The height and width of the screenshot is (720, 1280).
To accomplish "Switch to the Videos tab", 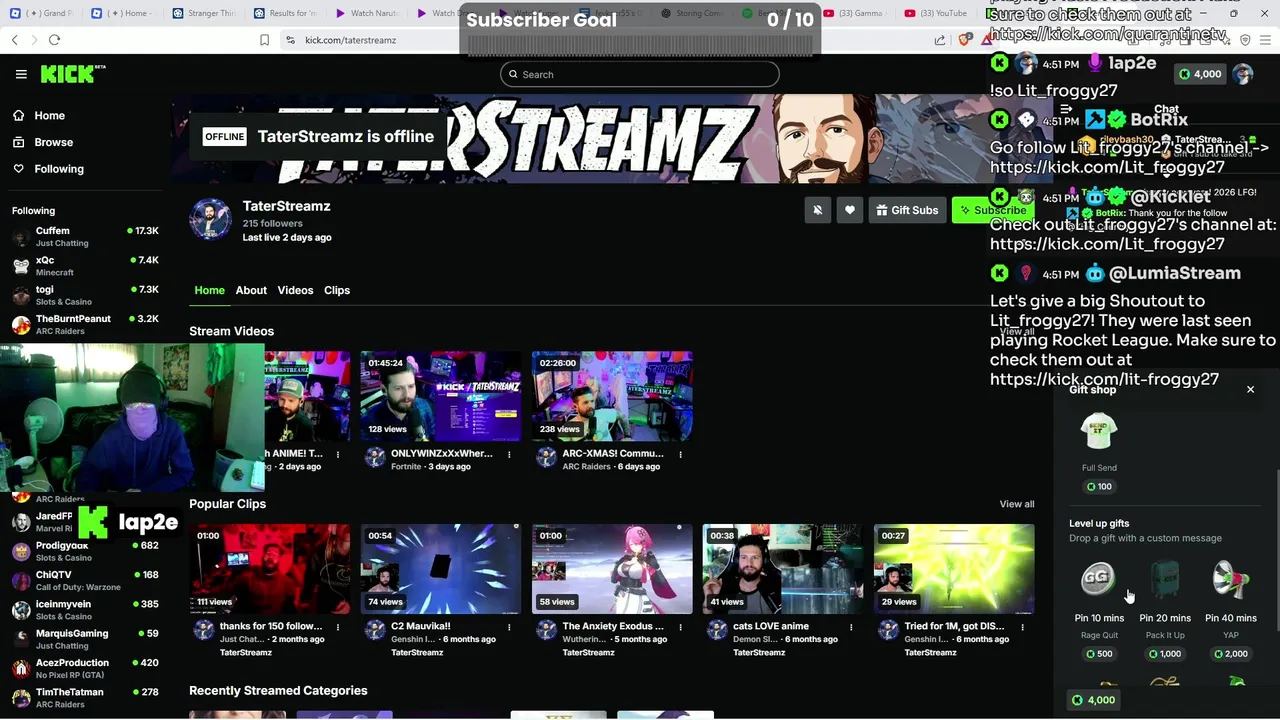I will coord(295,290).
